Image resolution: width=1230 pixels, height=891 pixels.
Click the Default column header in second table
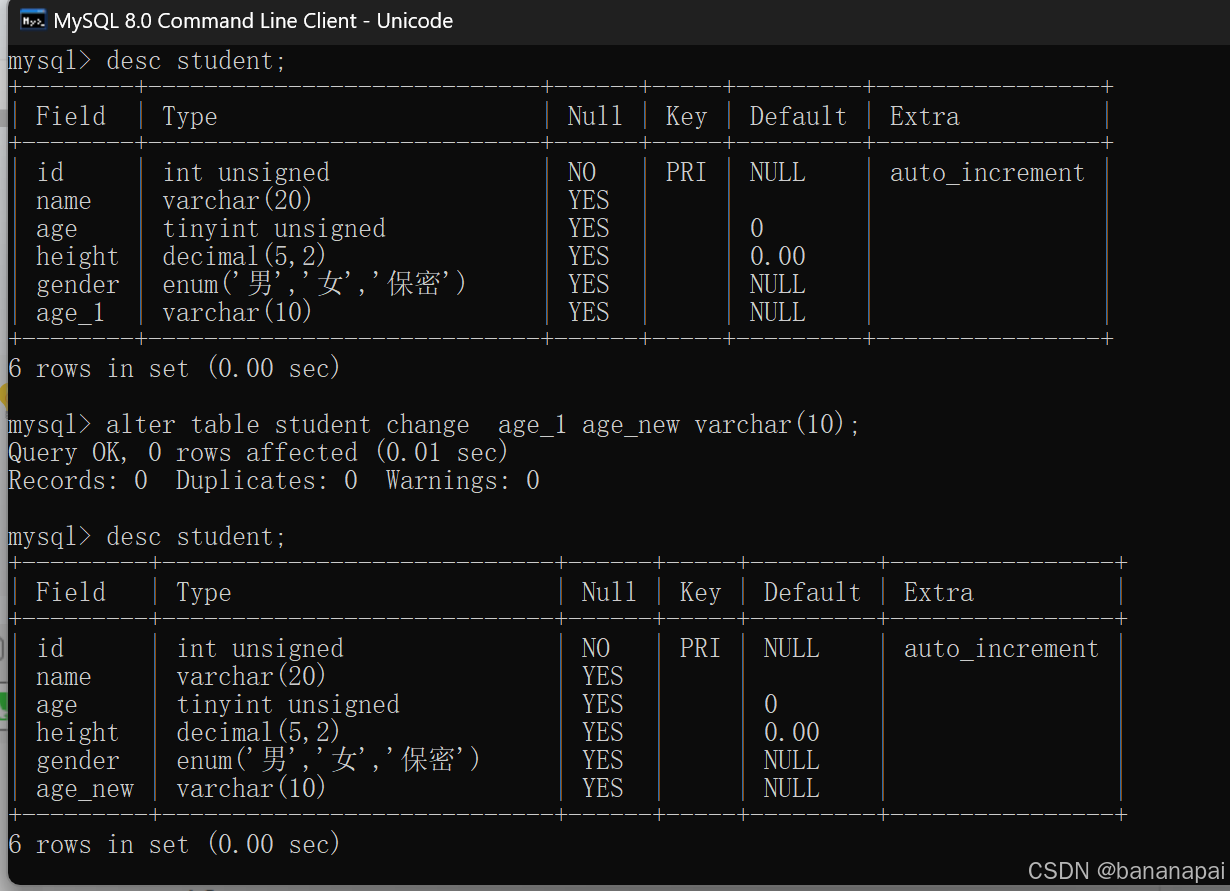tap(812, 593)
